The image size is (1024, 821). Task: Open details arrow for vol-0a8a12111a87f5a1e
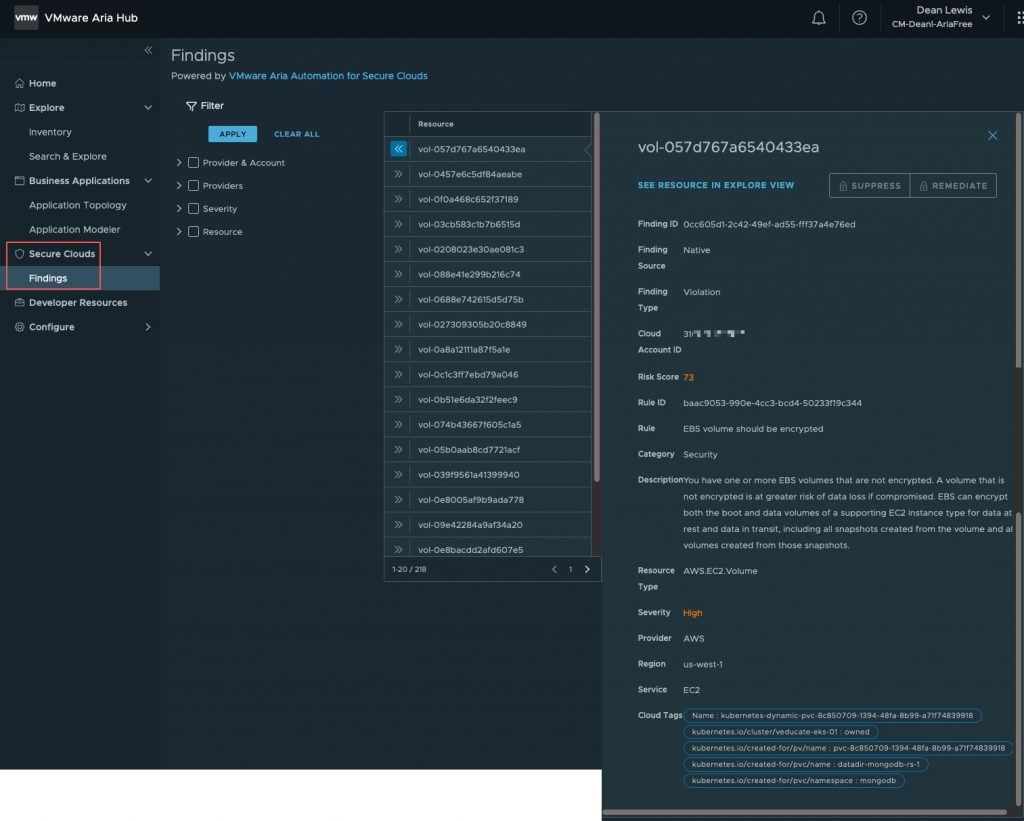[x=398, y=349]
